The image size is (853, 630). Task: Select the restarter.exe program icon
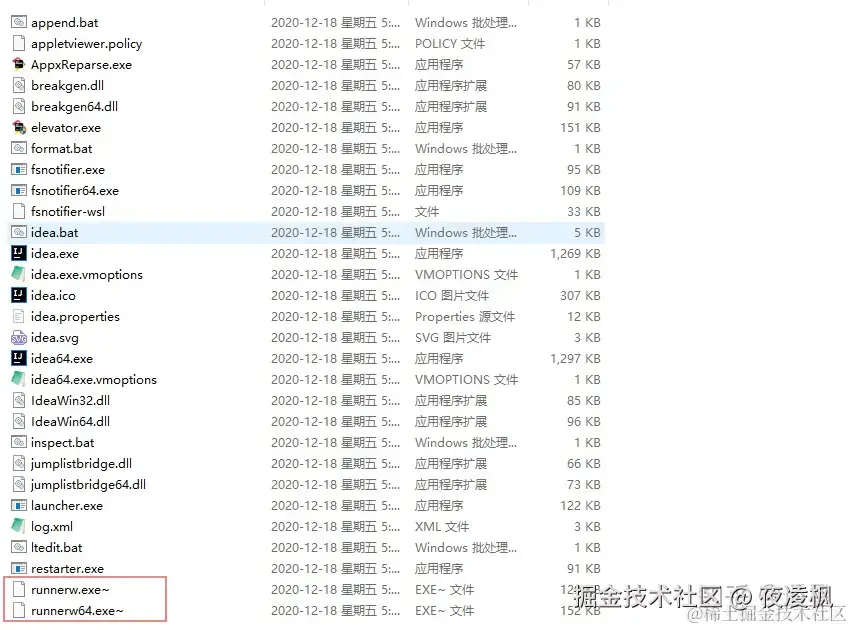coord(21,568)
